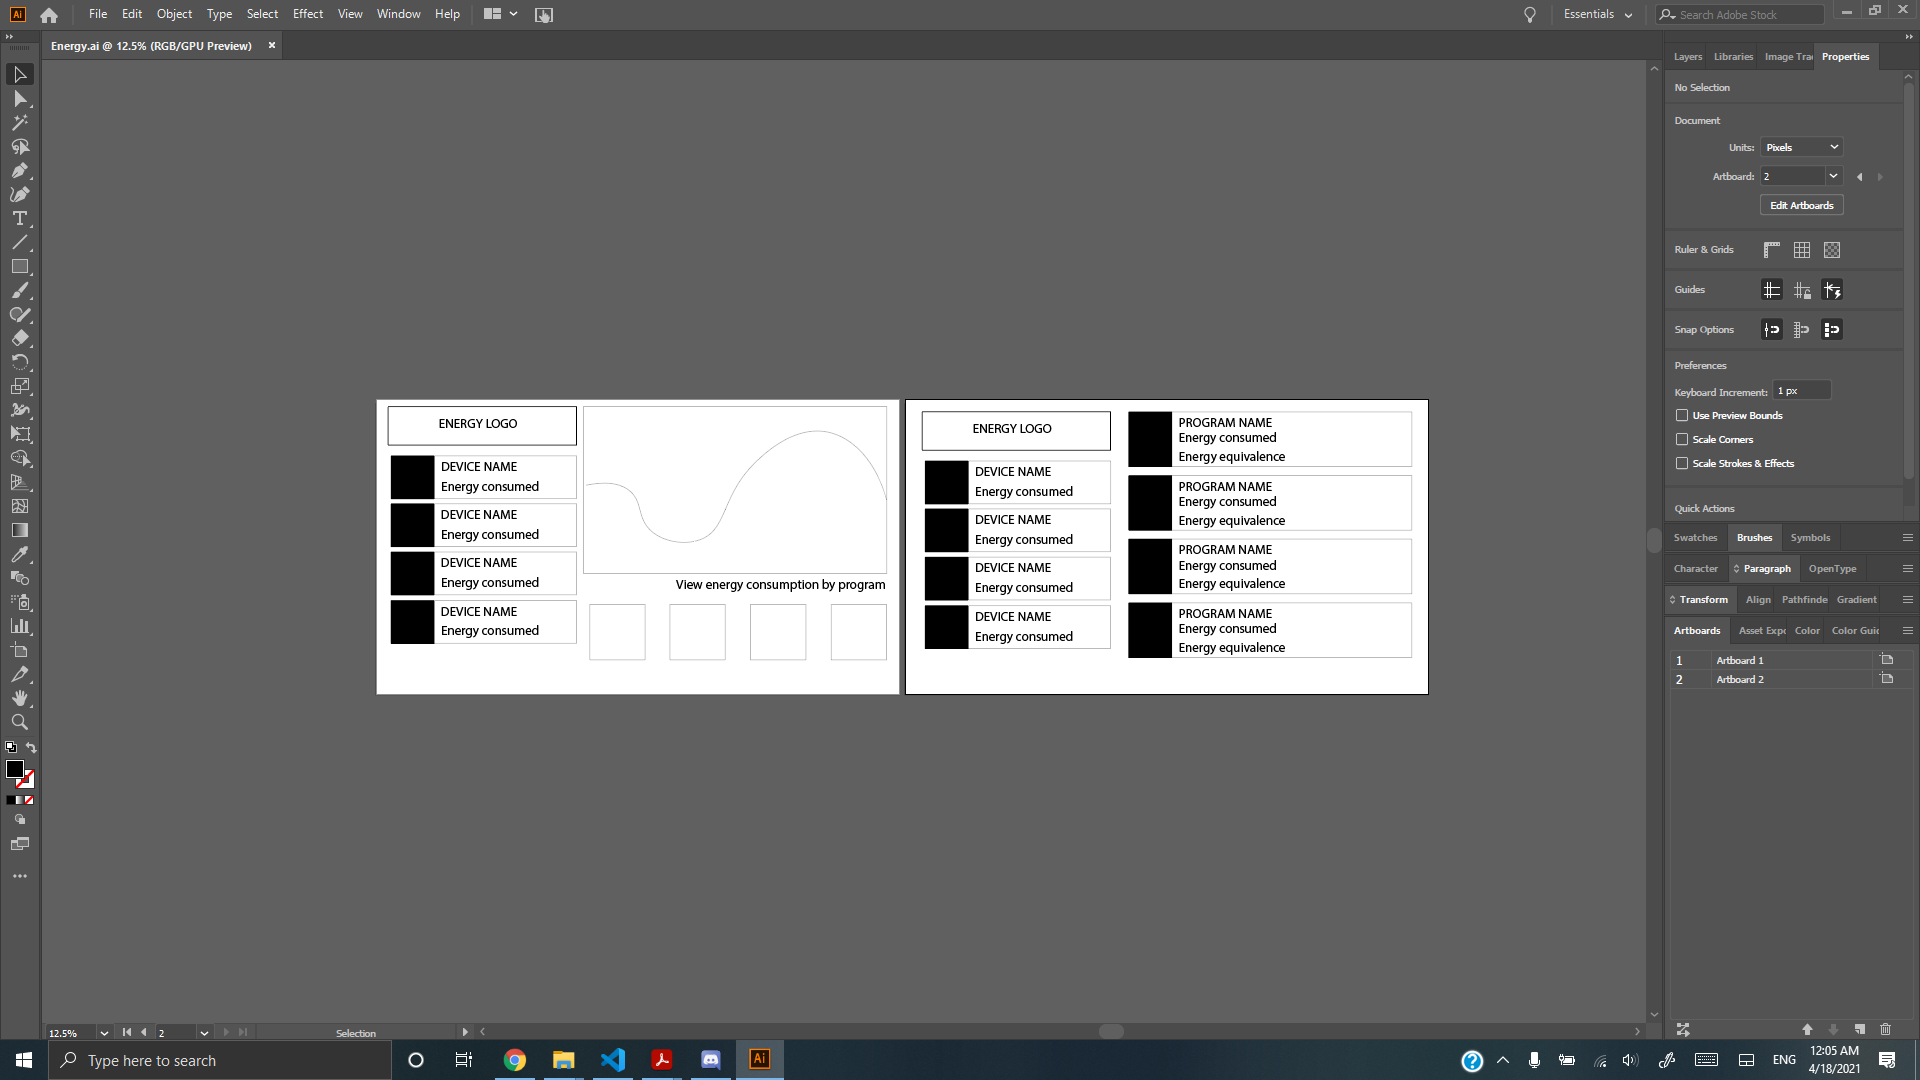This screenshot has height=1080, width=1920.
Task: Toggle Scale Corners checkbox
Action: point(1682,439)
